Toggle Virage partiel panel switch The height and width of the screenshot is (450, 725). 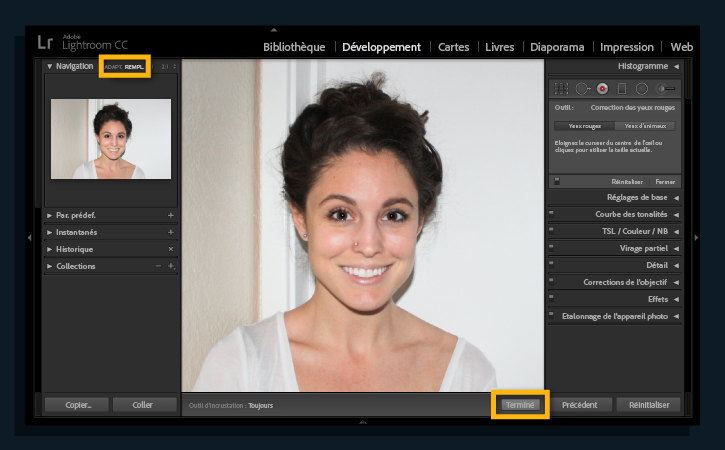point(551,247)
